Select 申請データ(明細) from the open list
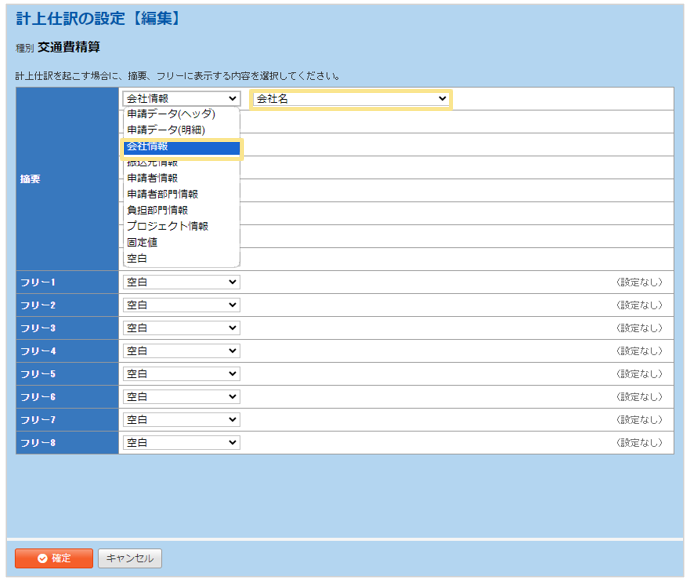This screenshot has width=688, height=582. coord(166,130)
